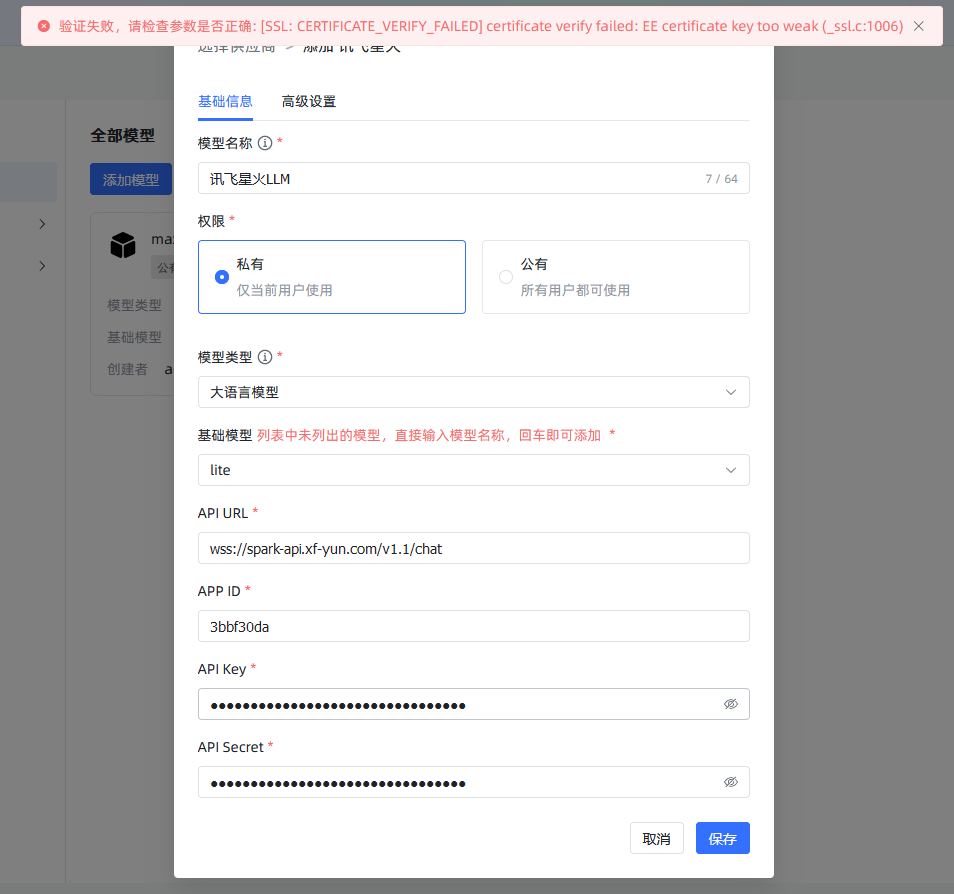Click the 创建者 label in background card
Viewport: 954px width, 894px height.
[x=127, y=369]
